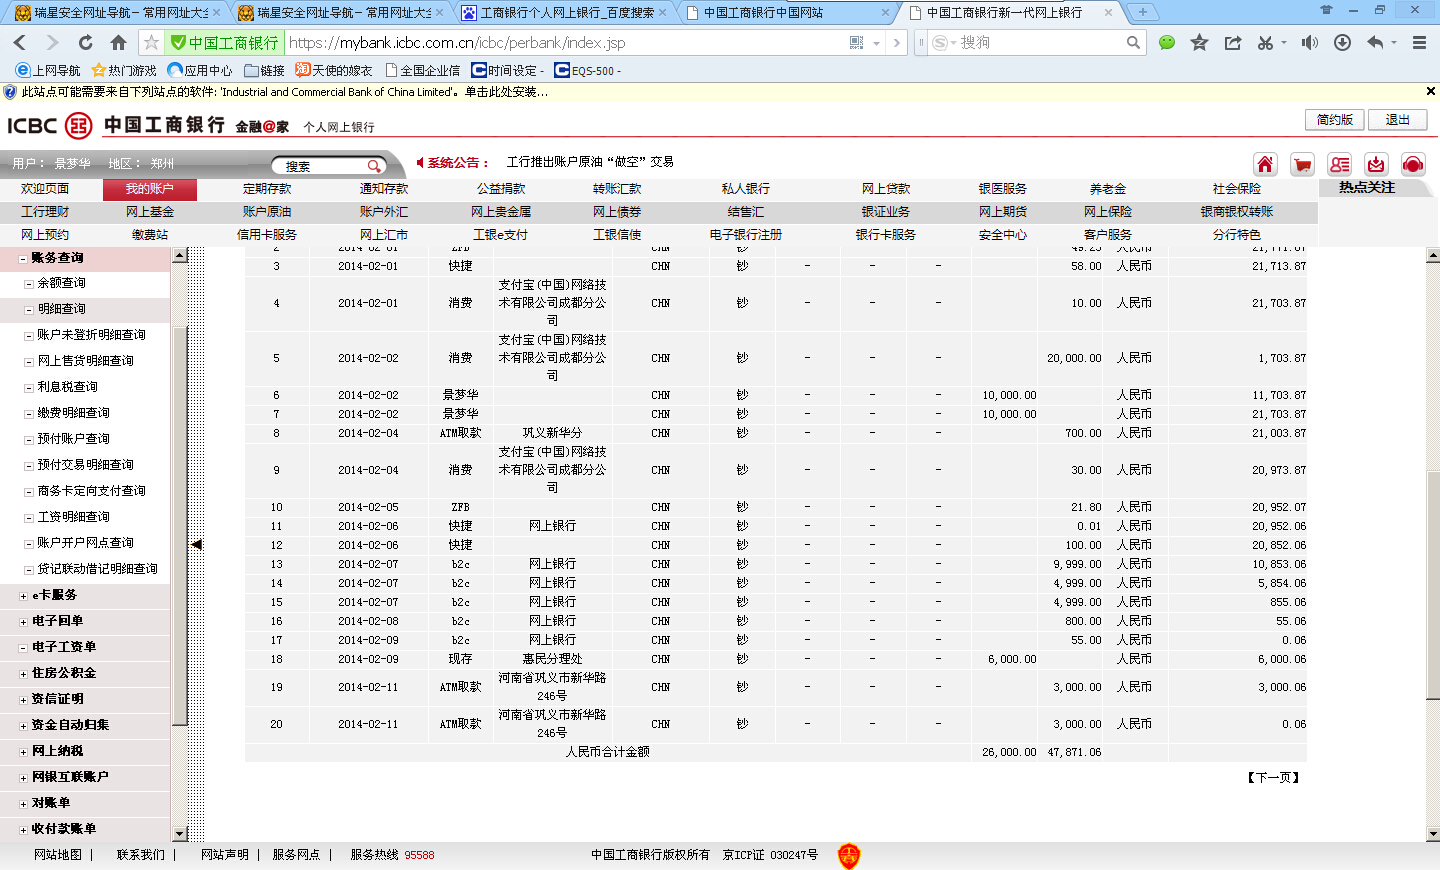Click the headset customer service icon

coord(1412,165)
